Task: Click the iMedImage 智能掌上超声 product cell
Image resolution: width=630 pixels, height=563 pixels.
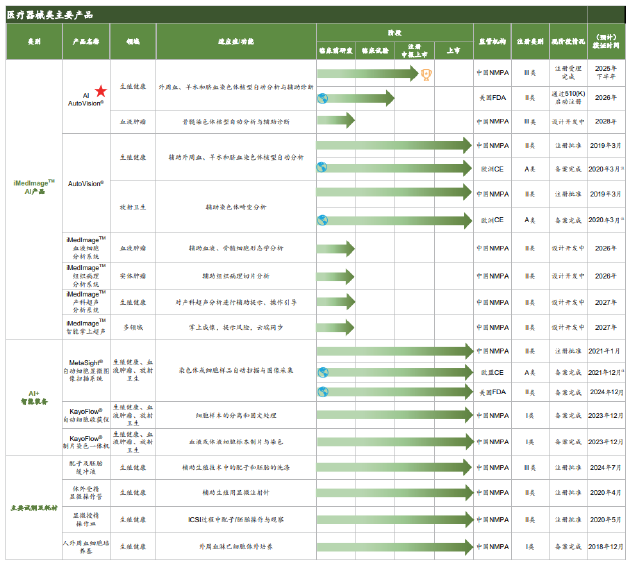Action: tap(86, 327)
